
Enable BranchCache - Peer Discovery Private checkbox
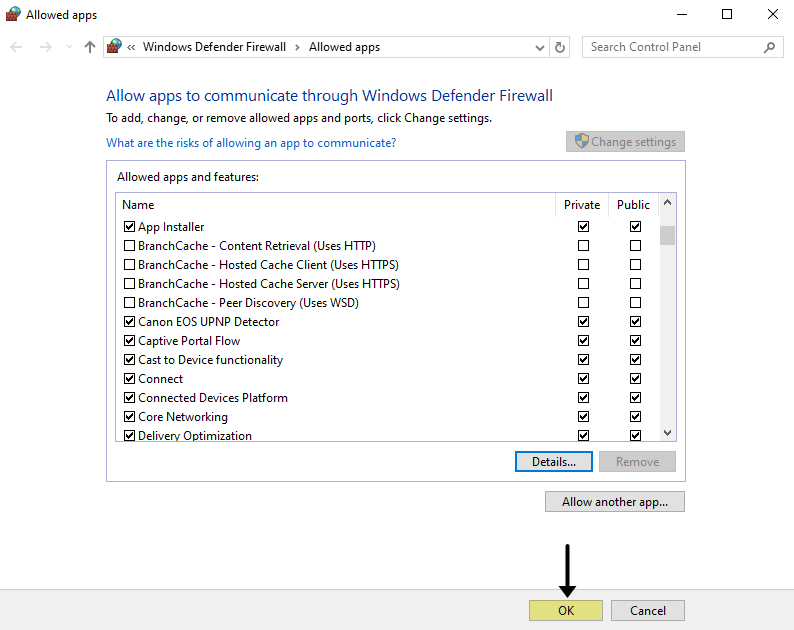pos(583,303)
